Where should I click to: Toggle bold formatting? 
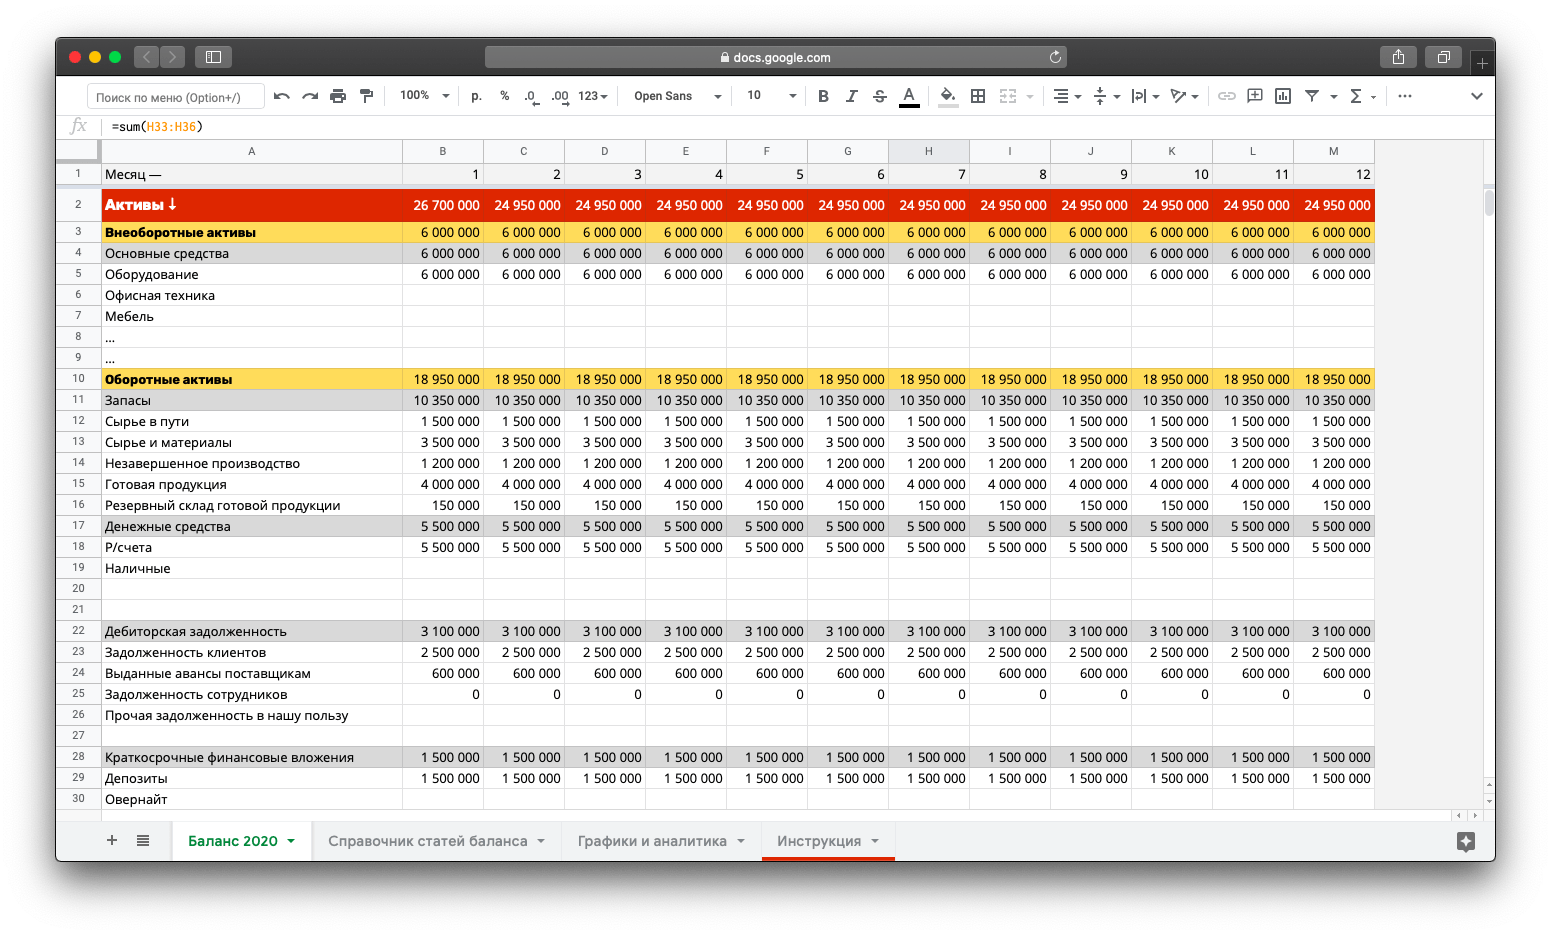[x=823, y=96]
